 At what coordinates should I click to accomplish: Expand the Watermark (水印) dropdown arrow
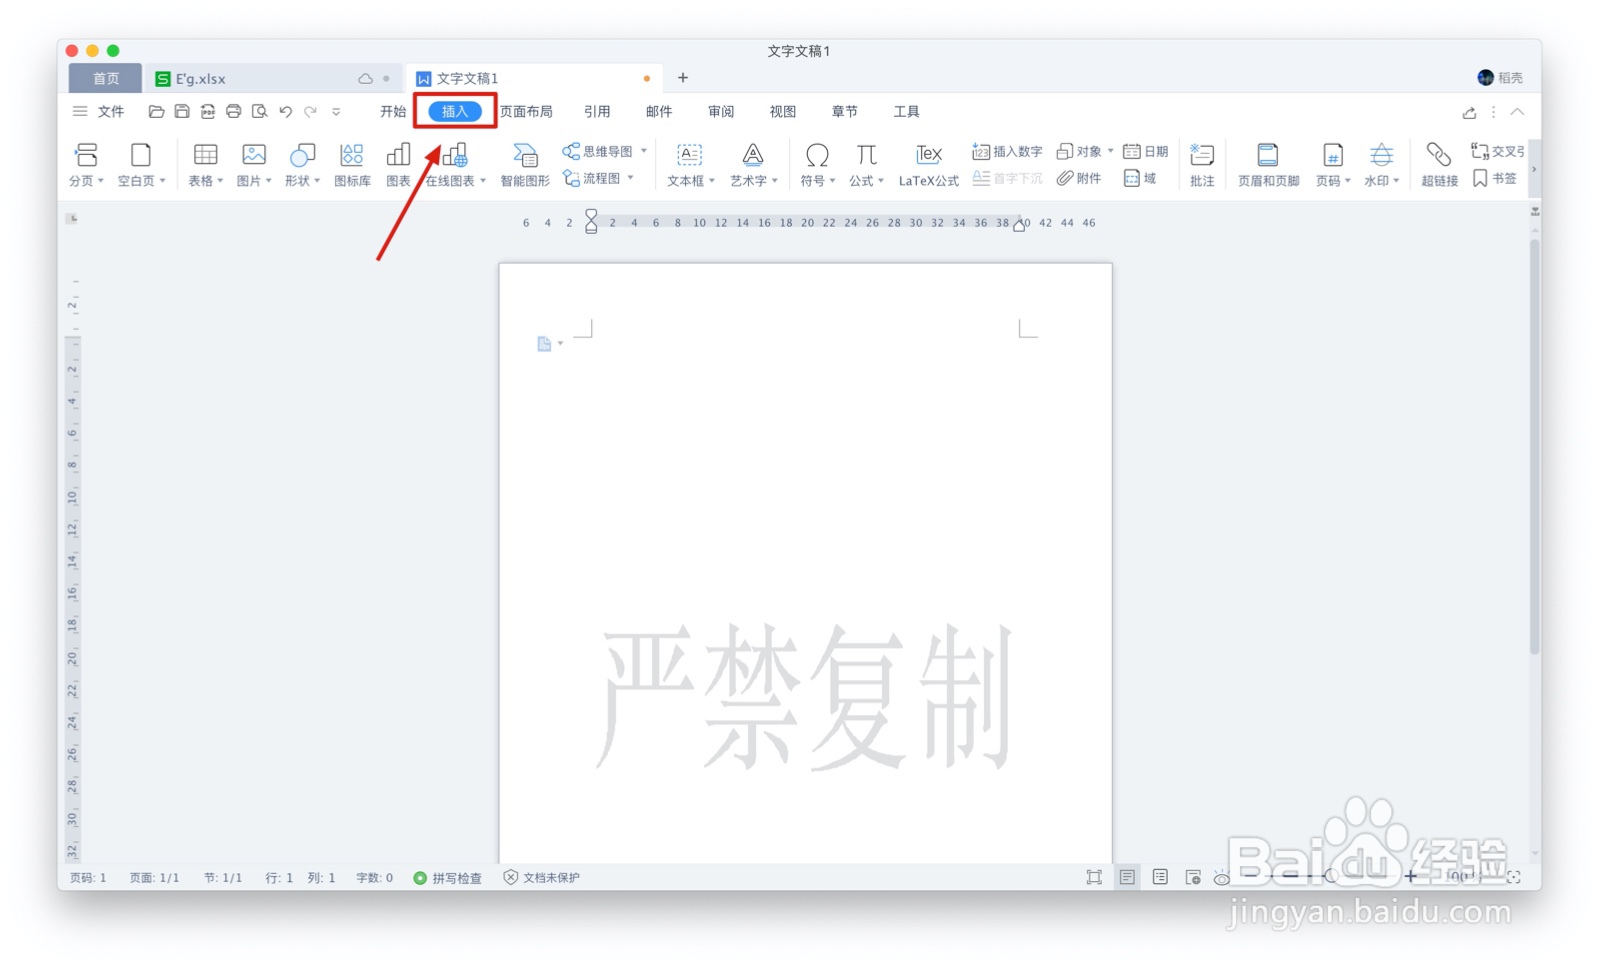[x=1396, y=181]
